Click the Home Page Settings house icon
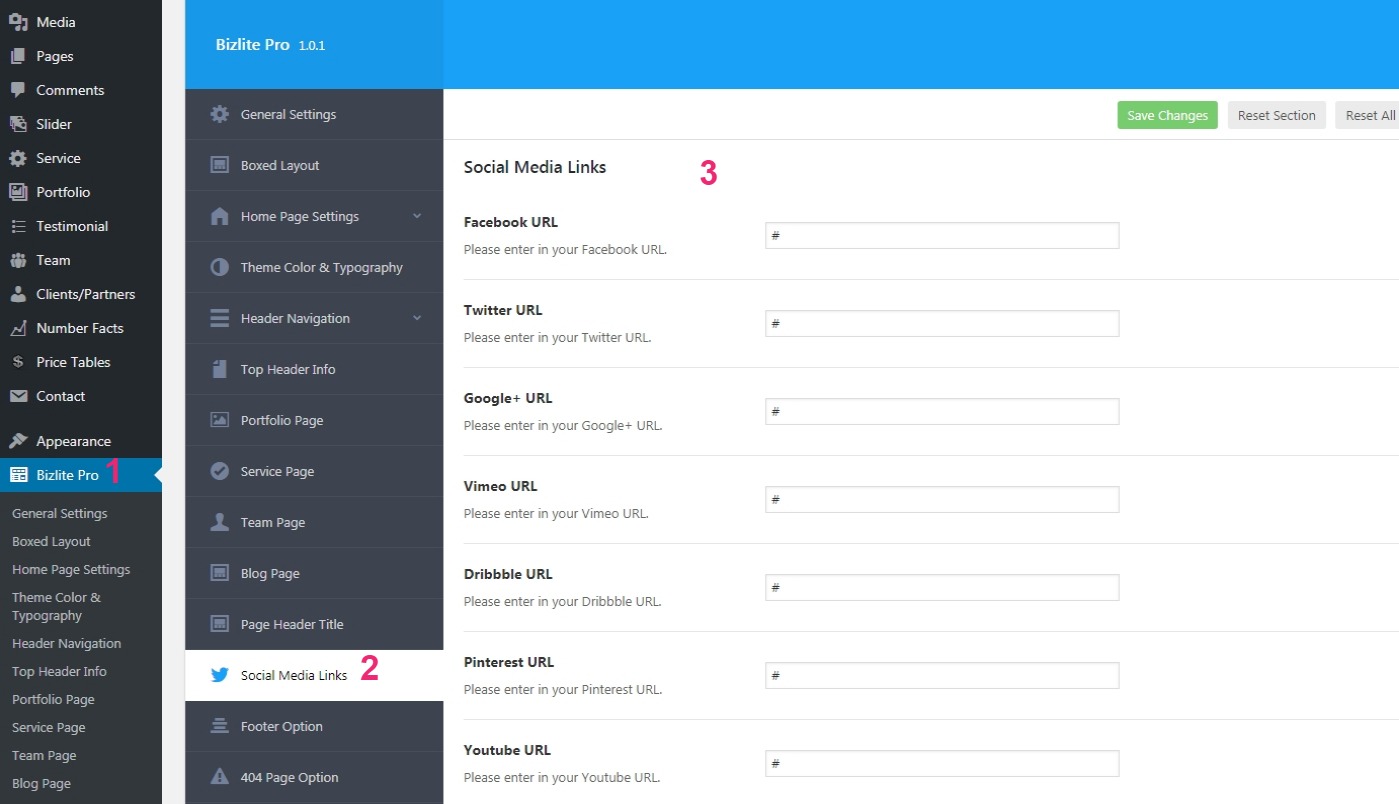Viewport: 1399px width, 804px height. coord(220,216)
